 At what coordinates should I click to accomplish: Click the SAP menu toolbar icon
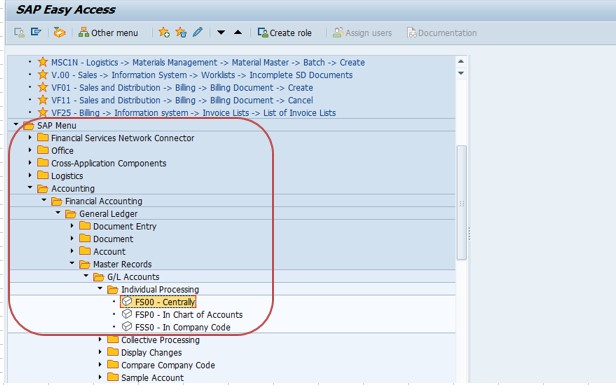coord(36,32)
